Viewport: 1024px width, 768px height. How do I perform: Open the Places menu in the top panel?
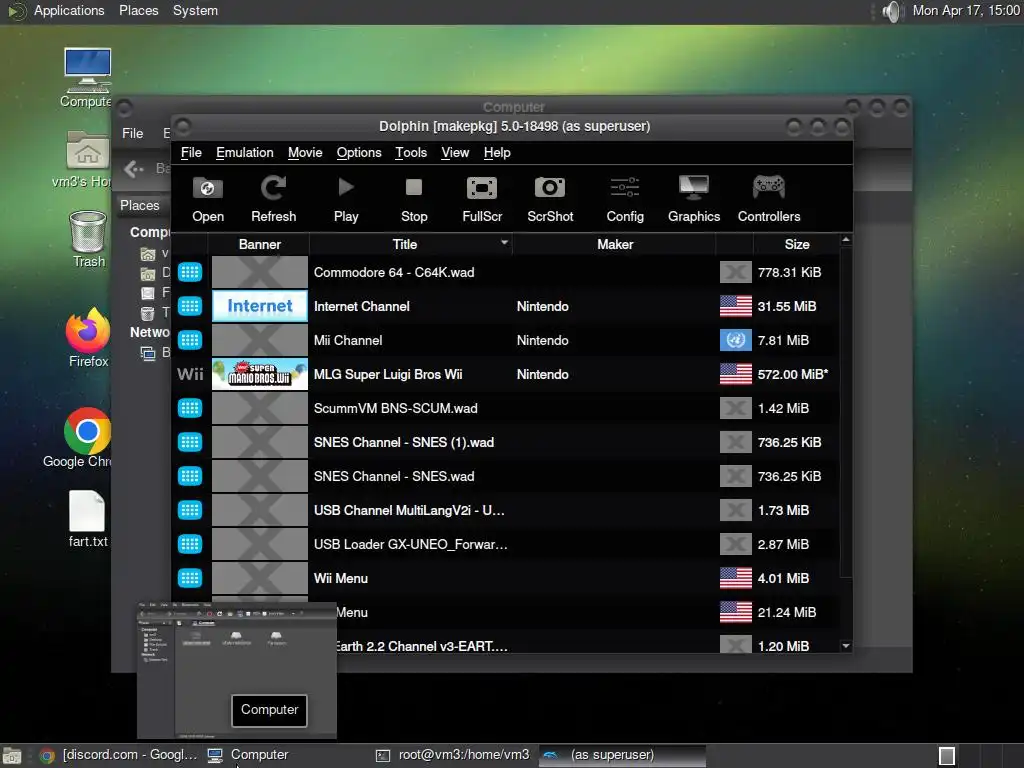point(138,10)
